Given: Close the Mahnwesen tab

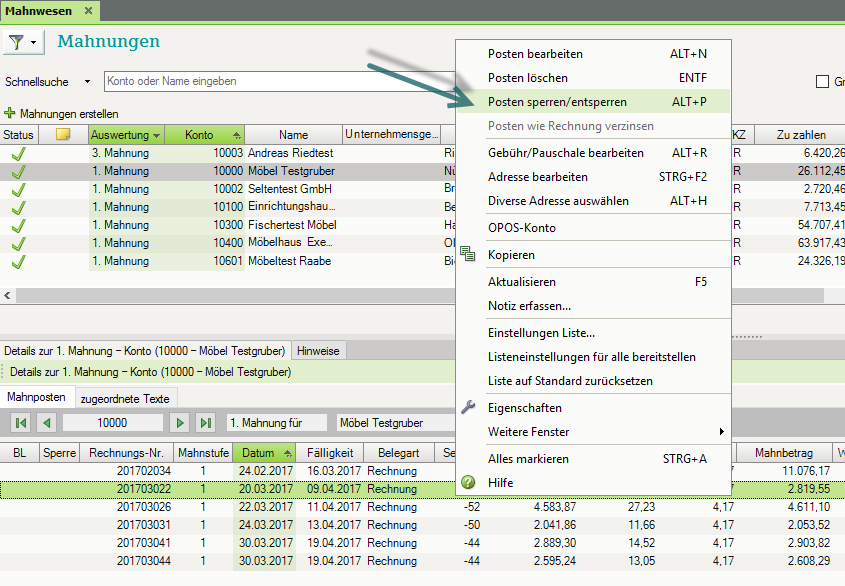Looking at the screenshot, I should 88,11.
